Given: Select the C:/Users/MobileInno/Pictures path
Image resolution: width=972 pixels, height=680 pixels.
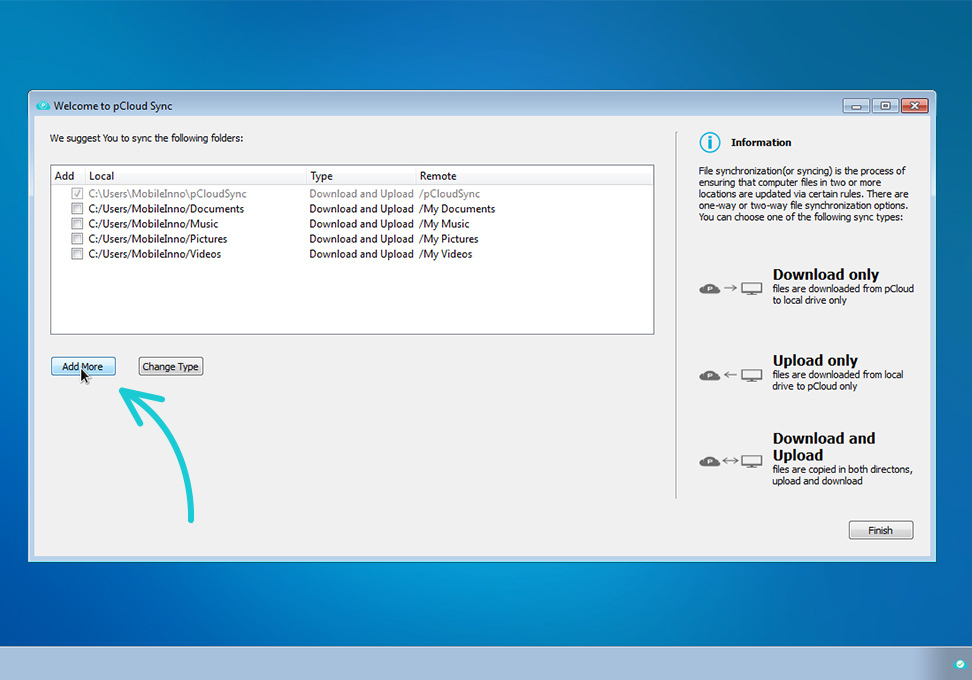Looking at the screenshot, I should [157, 239].
